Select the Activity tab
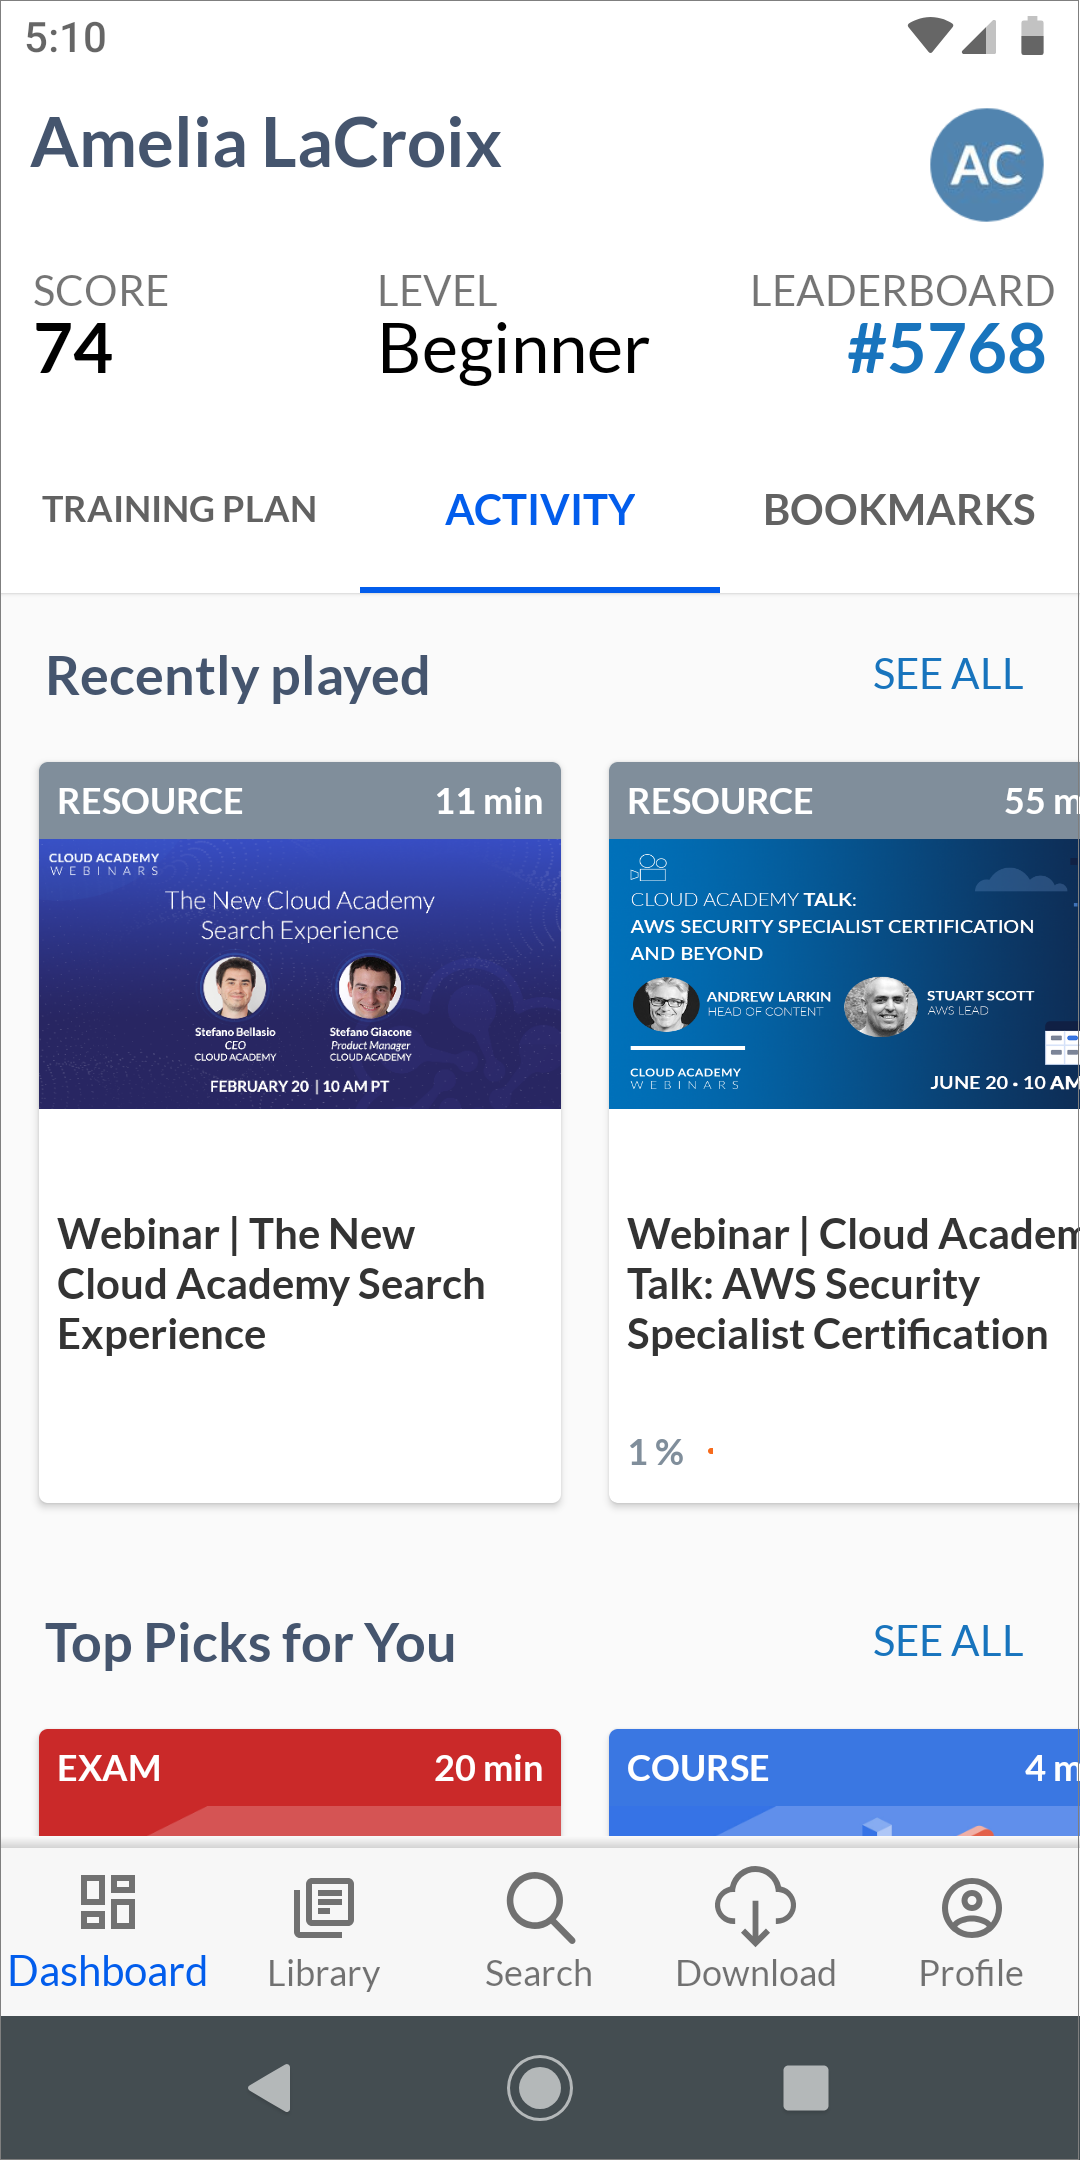 pos(540,510)
